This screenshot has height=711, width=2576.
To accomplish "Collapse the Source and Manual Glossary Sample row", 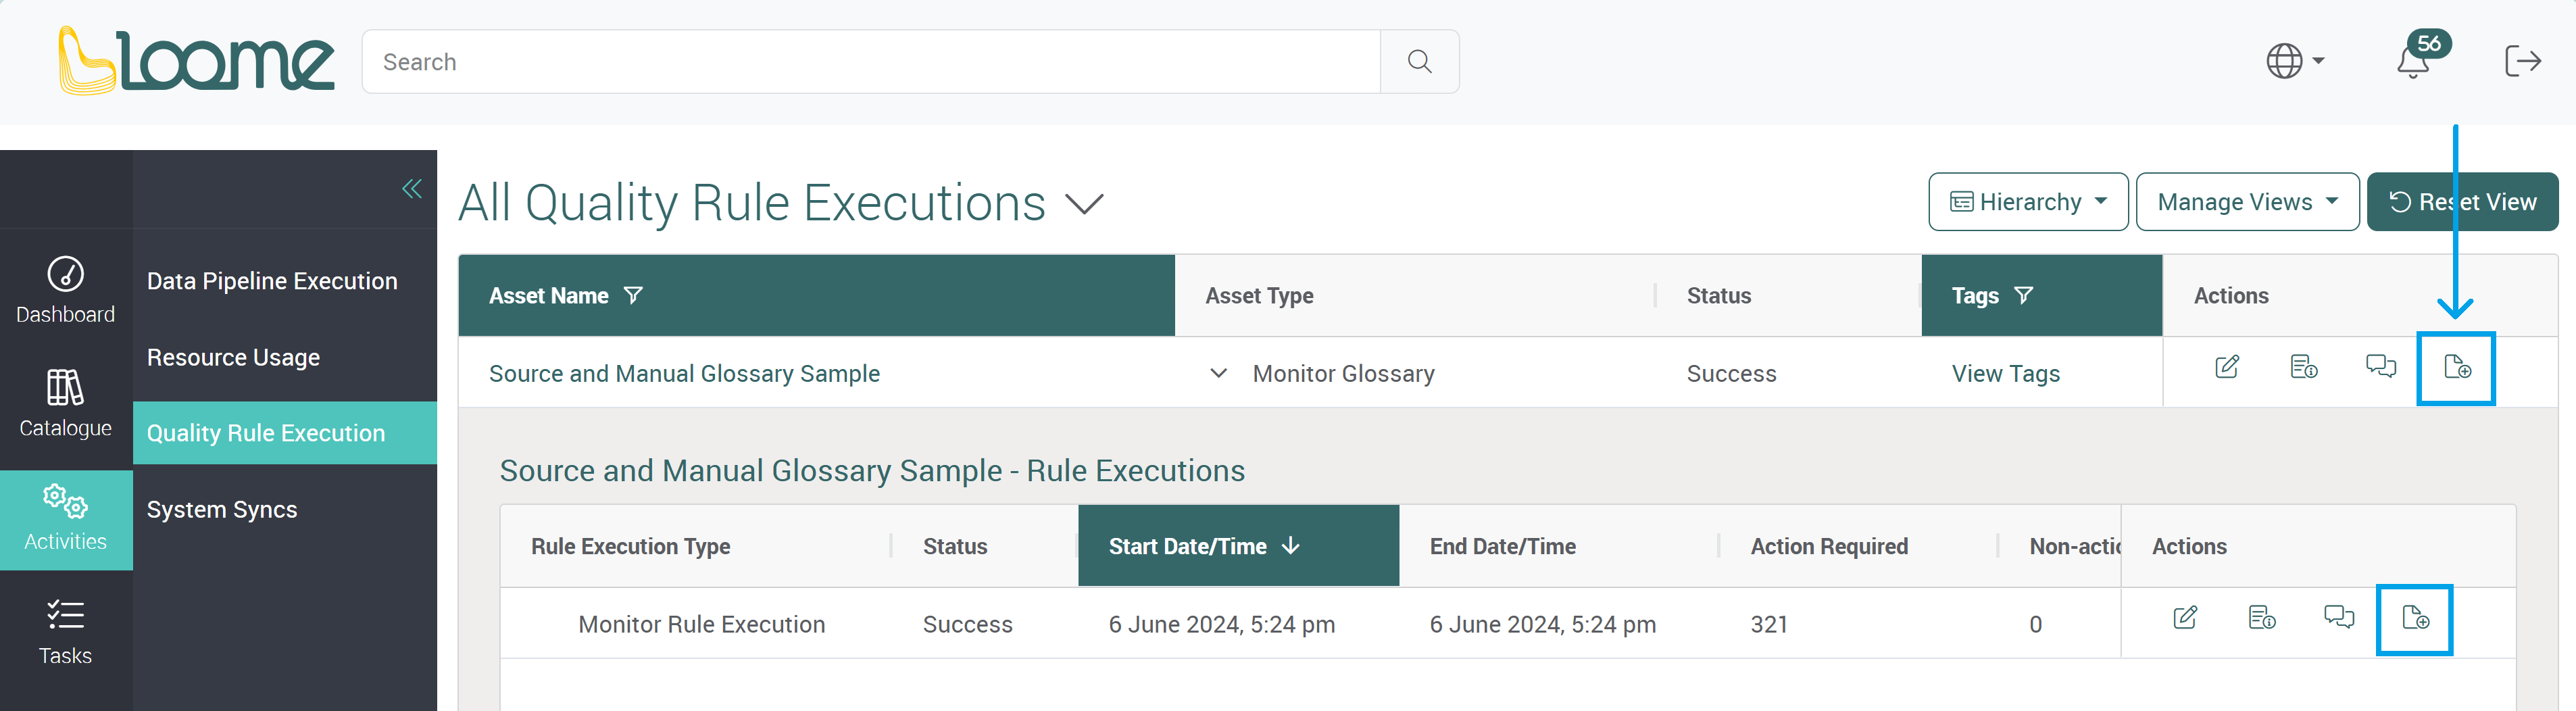I will pyautogui.click(x=1218, y=373).
